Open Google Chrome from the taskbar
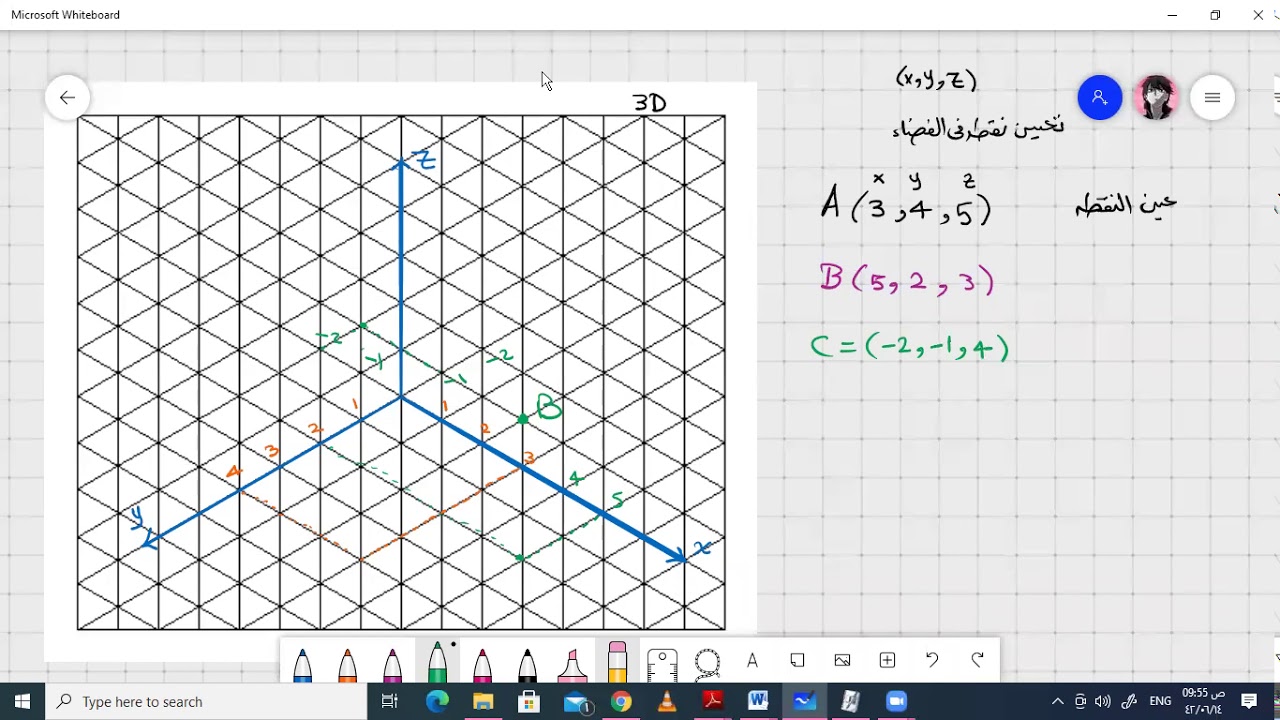The height and width of the screenshot is (720, 1280). click(x=621, y=701)
